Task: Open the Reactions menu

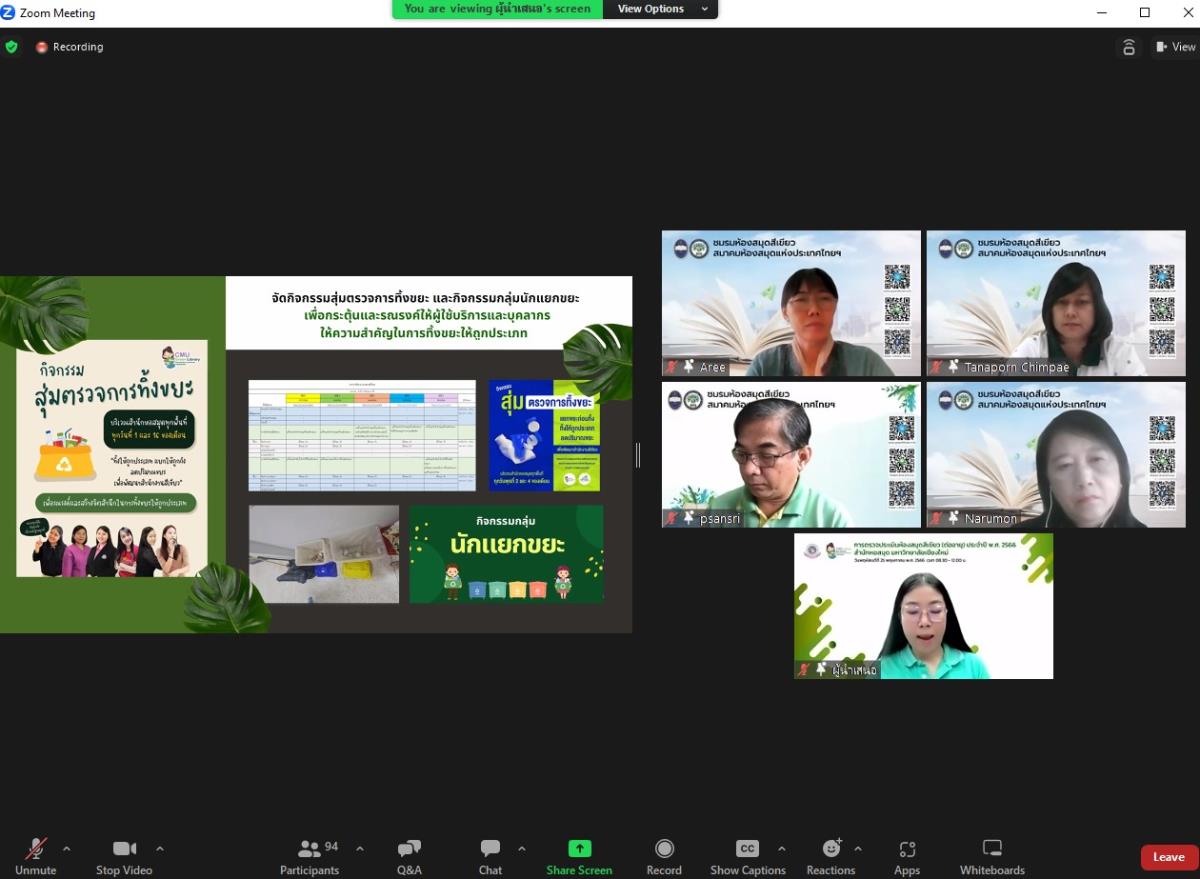Action: 831,856
